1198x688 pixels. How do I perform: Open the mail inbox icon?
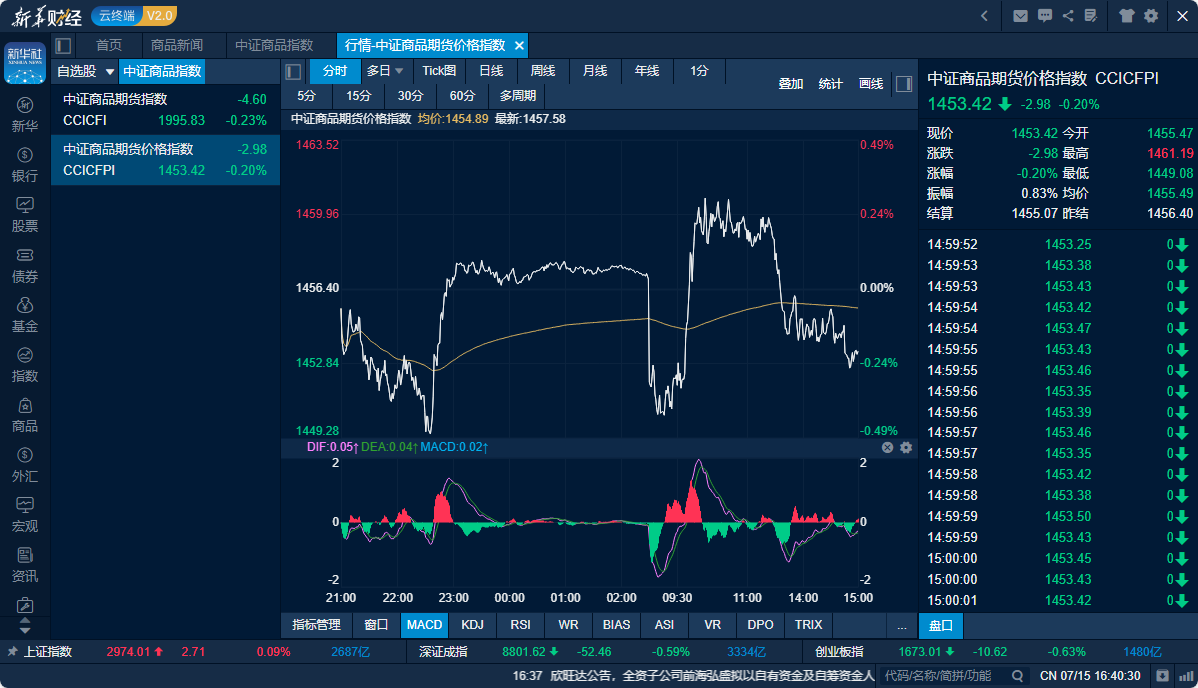(1020, 16)
